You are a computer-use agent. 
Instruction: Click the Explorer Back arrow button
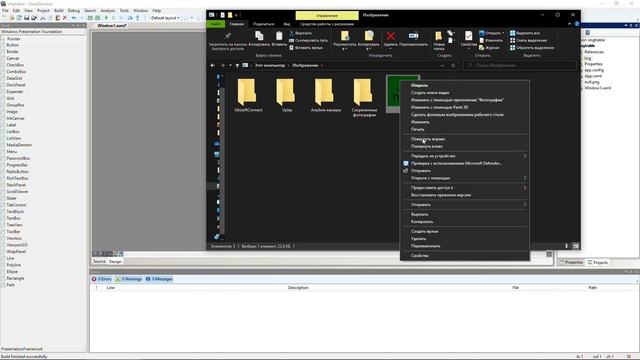[x=213, y=65]
